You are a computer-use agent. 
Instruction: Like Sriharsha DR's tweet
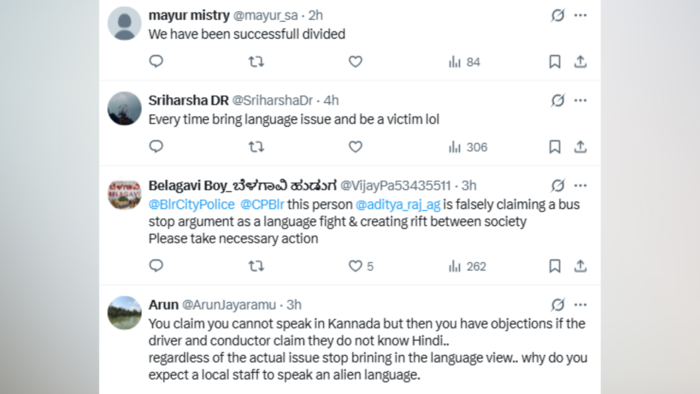(x=355, y=147)
